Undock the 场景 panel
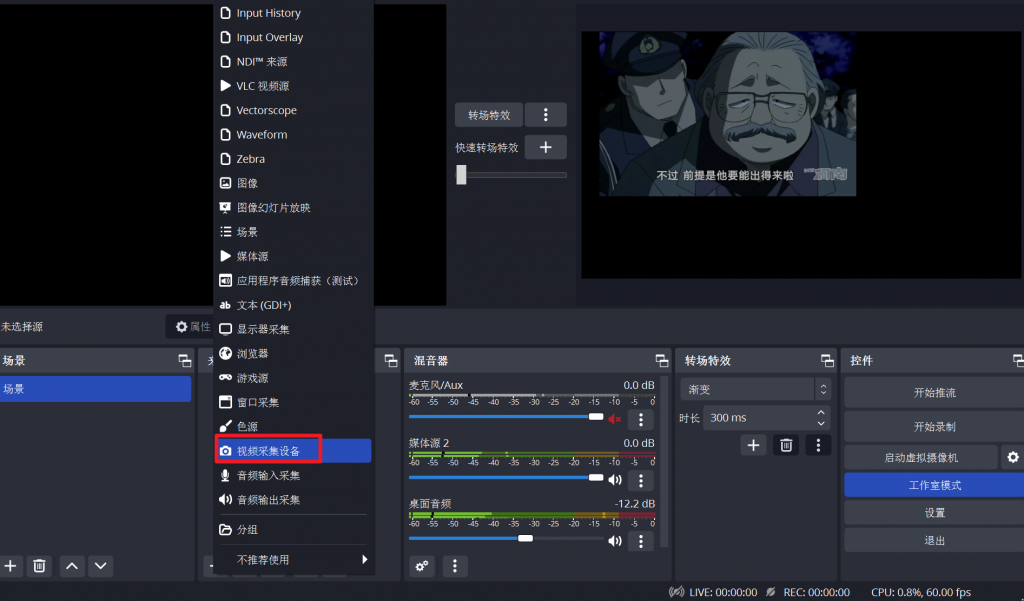The width and height of the screenshot is (1024, 601). (x=185, y=361)
